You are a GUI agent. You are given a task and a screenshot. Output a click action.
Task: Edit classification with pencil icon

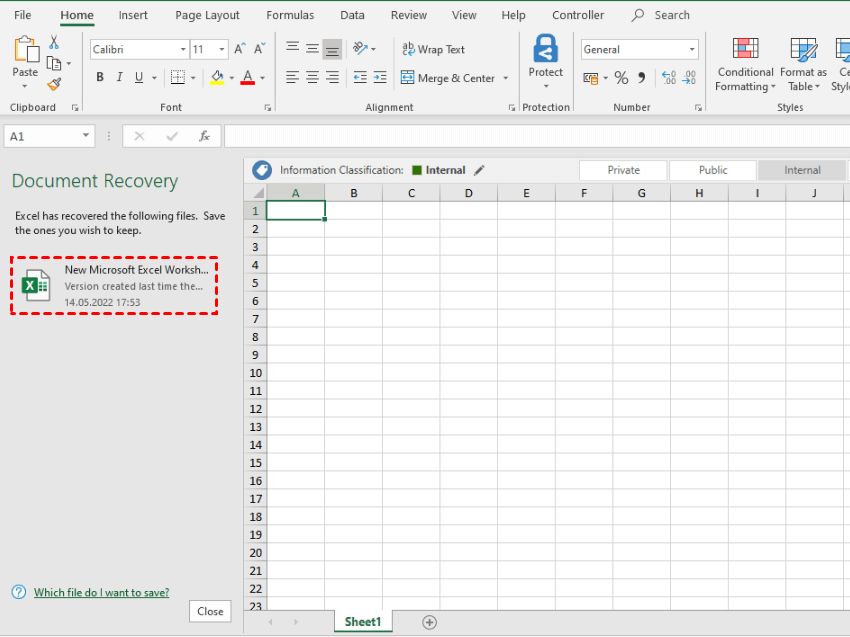click(479, 170)
